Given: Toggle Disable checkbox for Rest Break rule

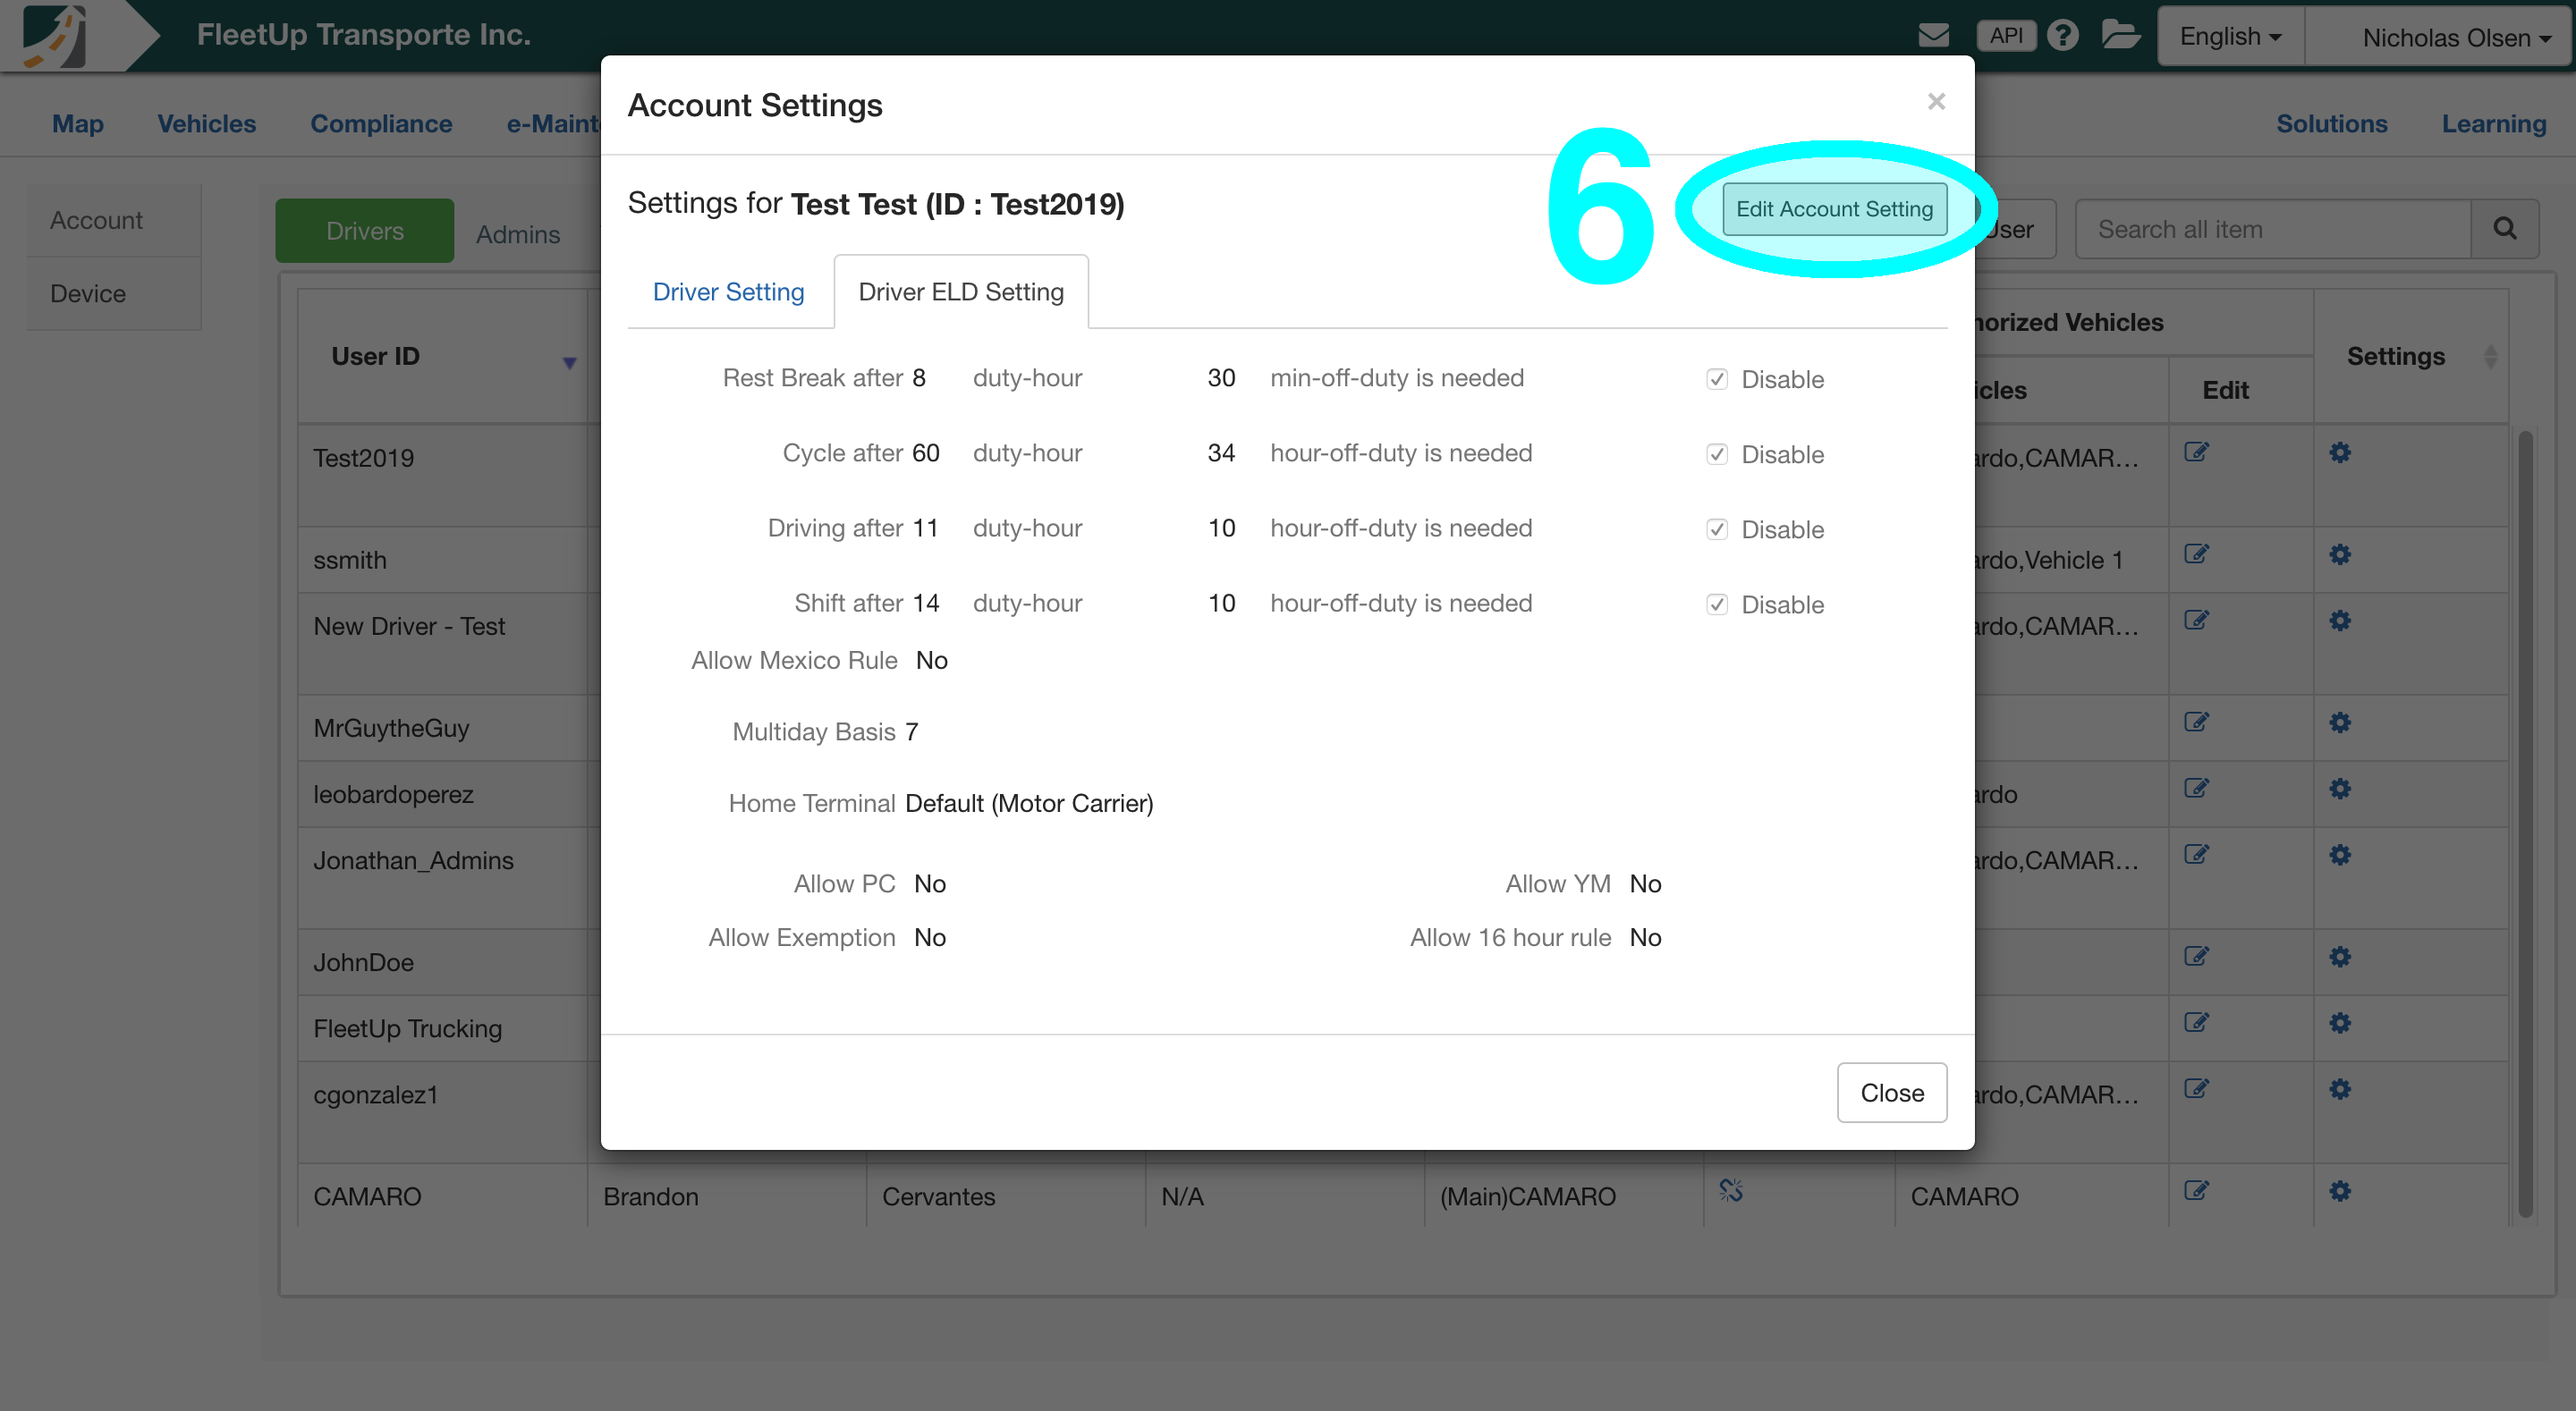Looking at the screenshot, I should (x=1717, y=379).
